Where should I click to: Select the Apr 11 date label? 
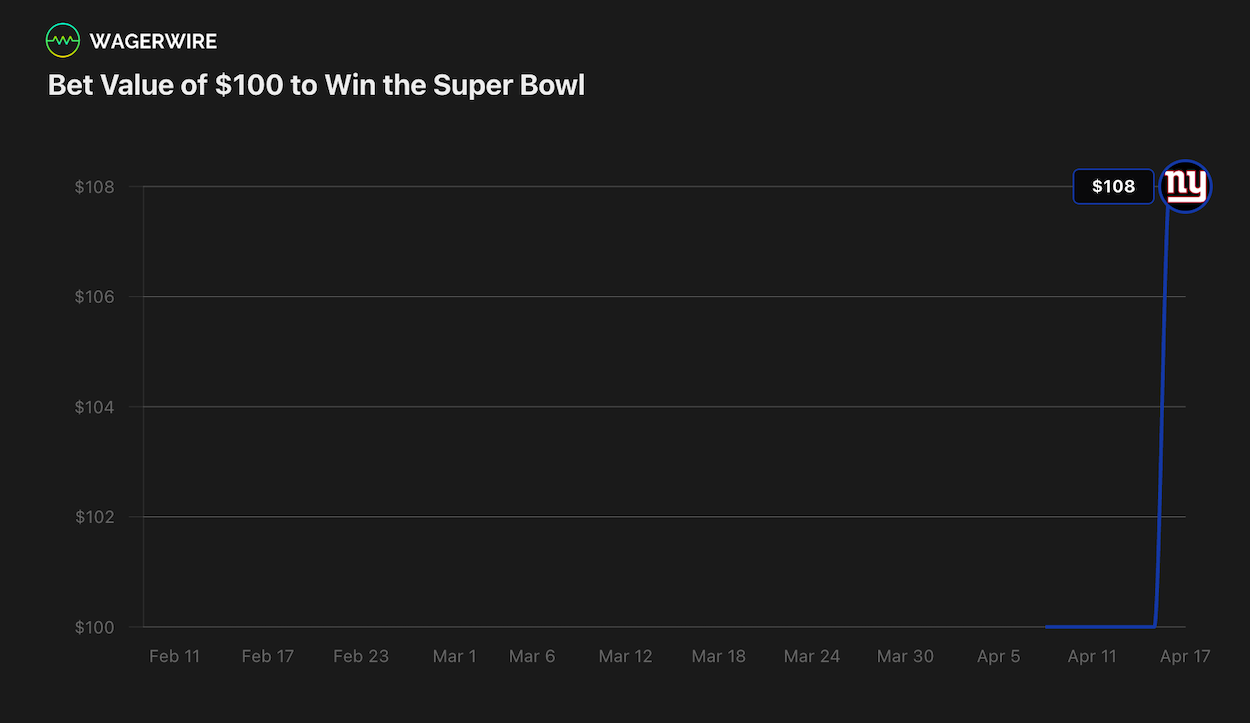tap(1092, 657)
